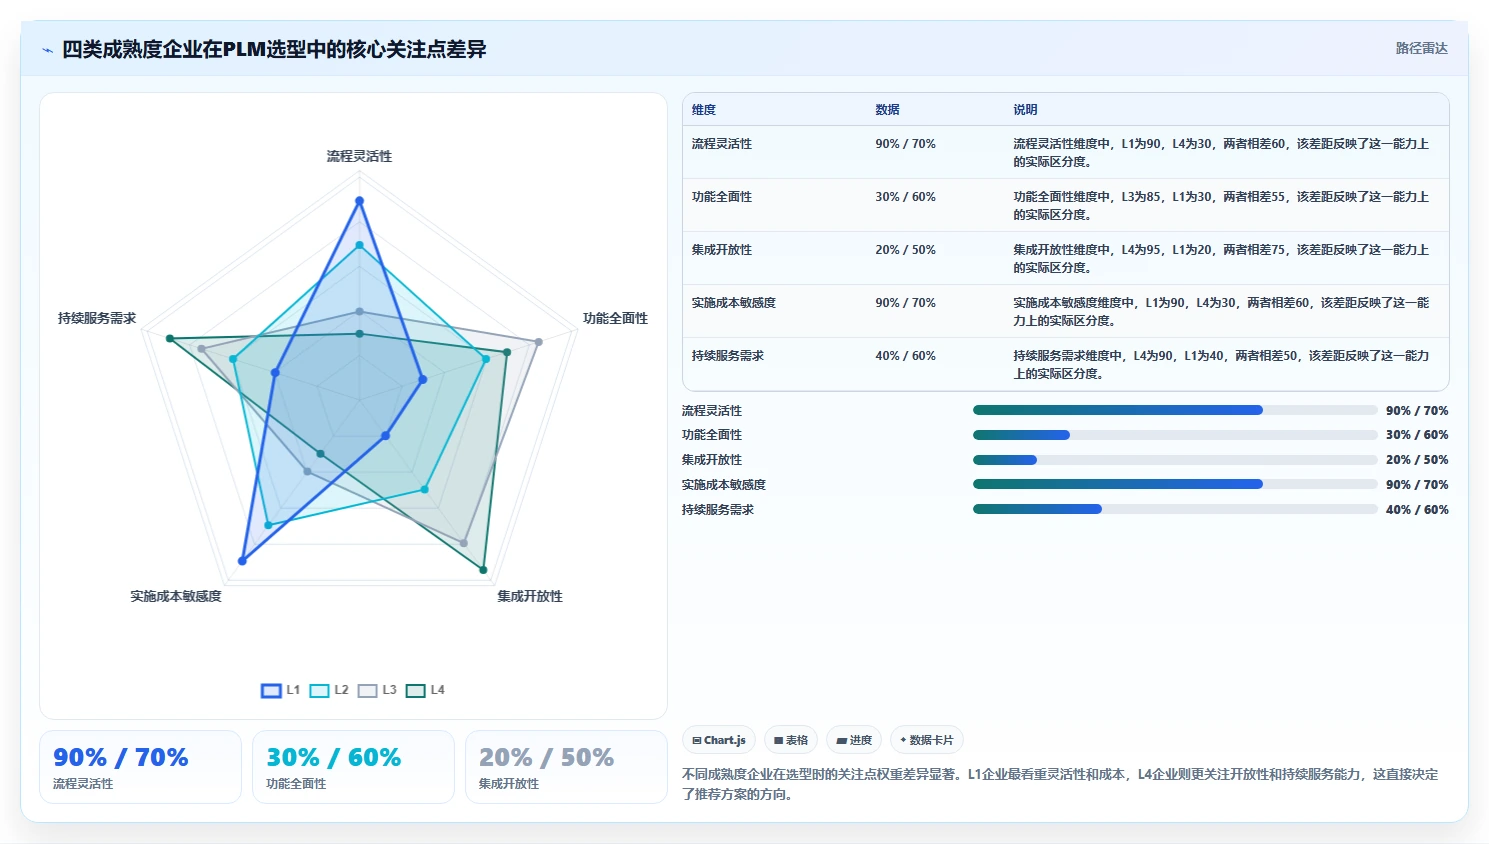Toggle L1 series in radar legend
1489x844 pixels.
click(281, 690)
